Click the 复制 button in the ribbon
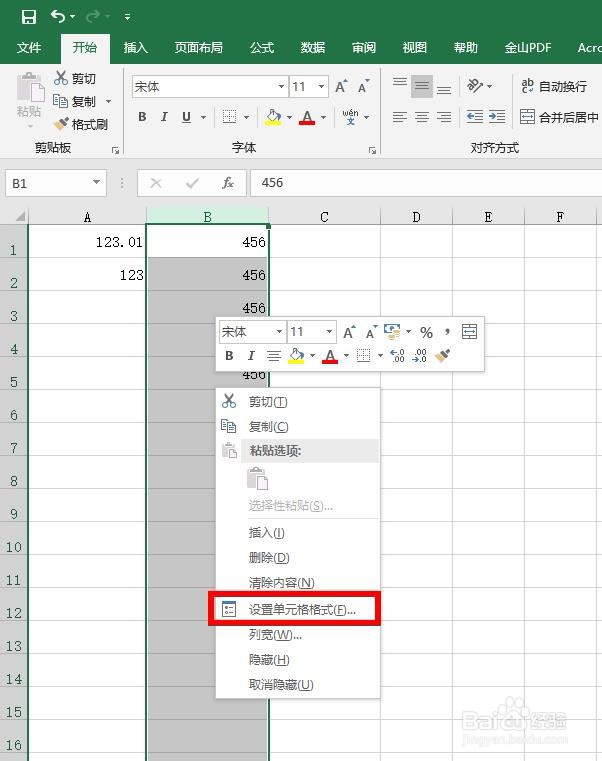Viewport: 602px width, 761px height. click(x=75, y=101)
